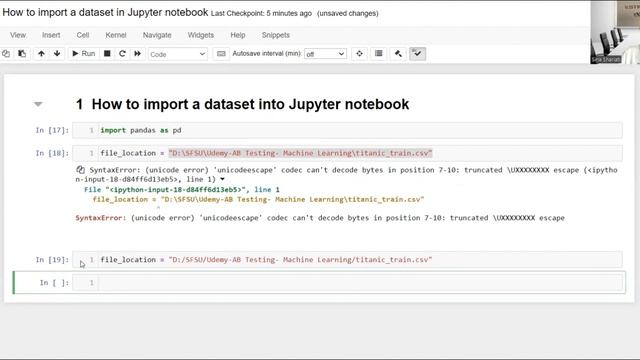This screenshot has width=640, height=360.
Task: Click the 'Last Checkpoint: 5 minutes ago' text
Action: pos(261,13)
